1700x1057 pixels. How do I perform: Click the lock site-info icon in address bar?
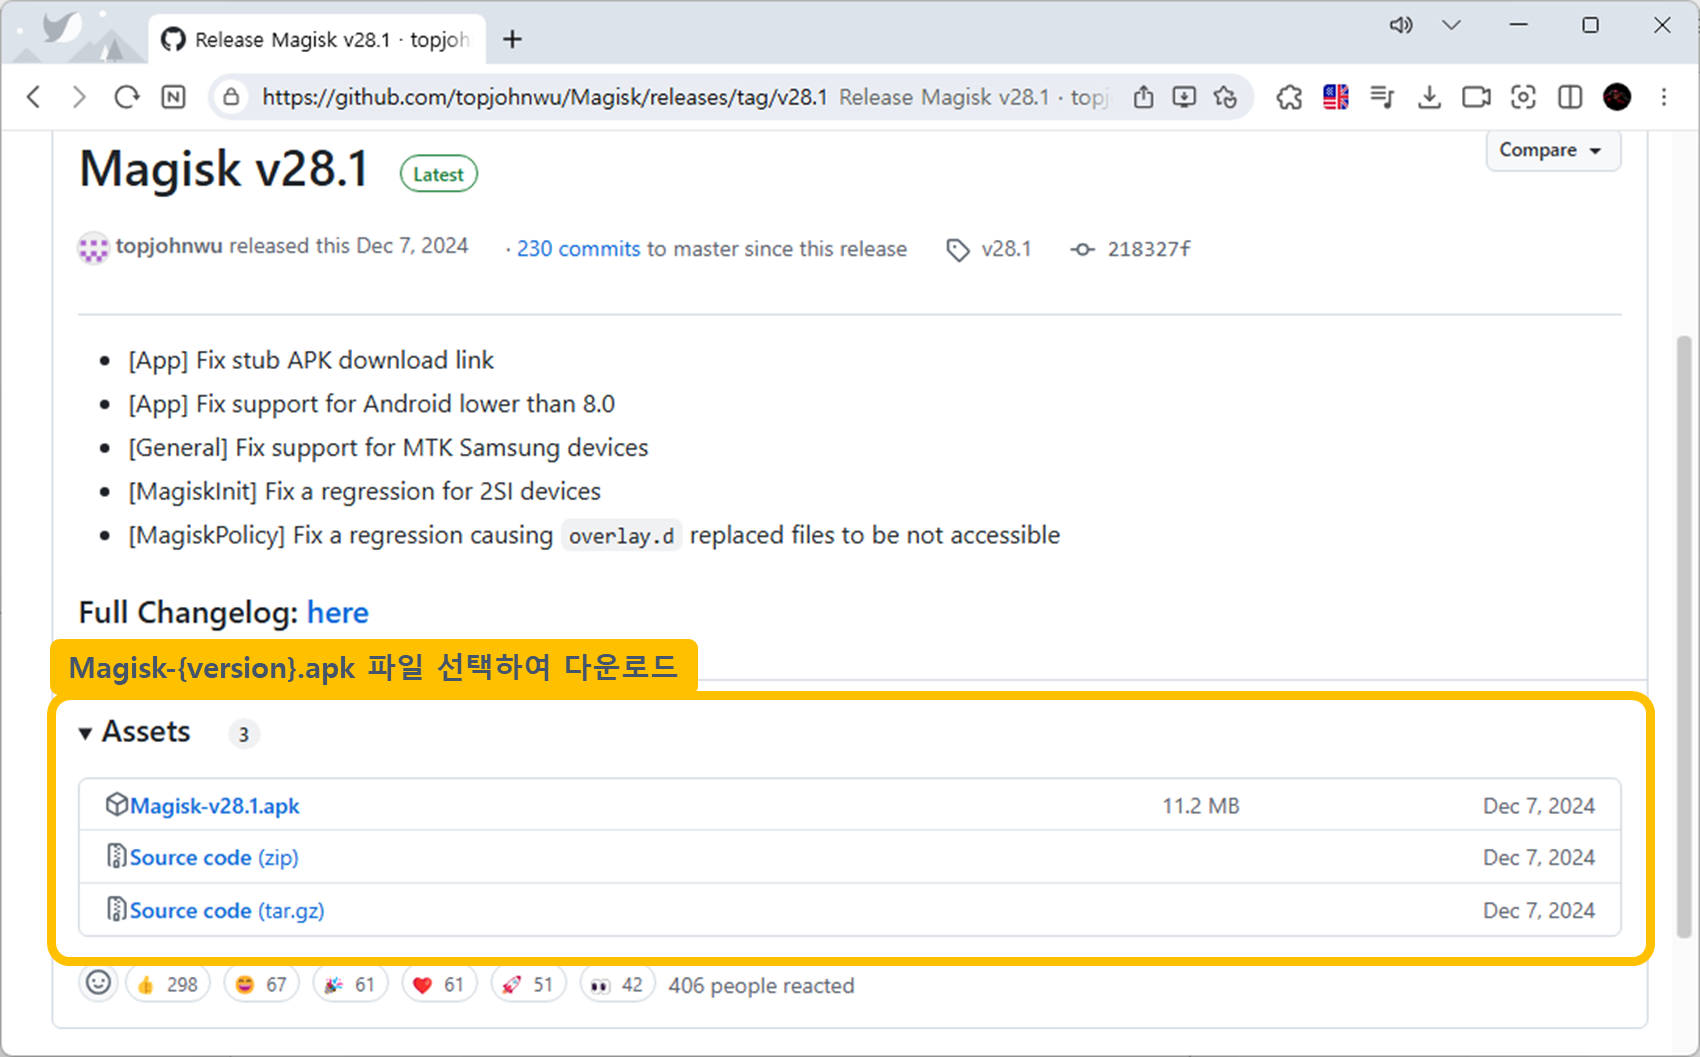231,97
